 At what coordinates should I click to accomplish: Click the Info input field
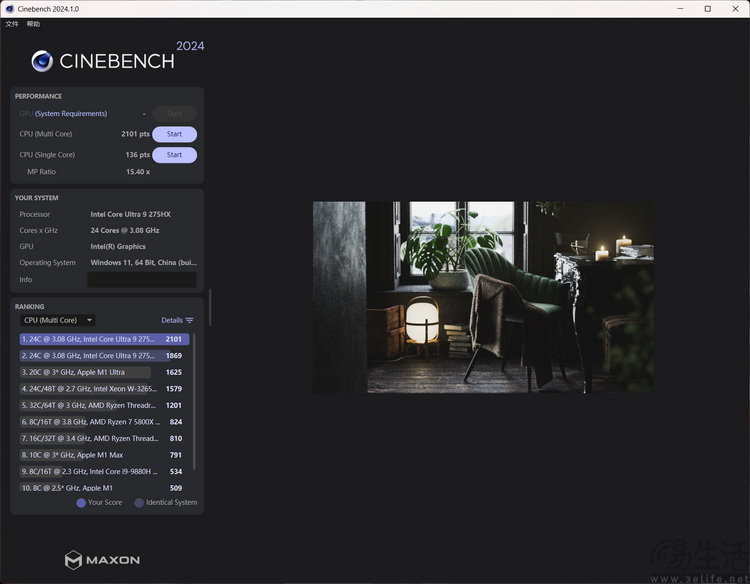click(142, 280)
